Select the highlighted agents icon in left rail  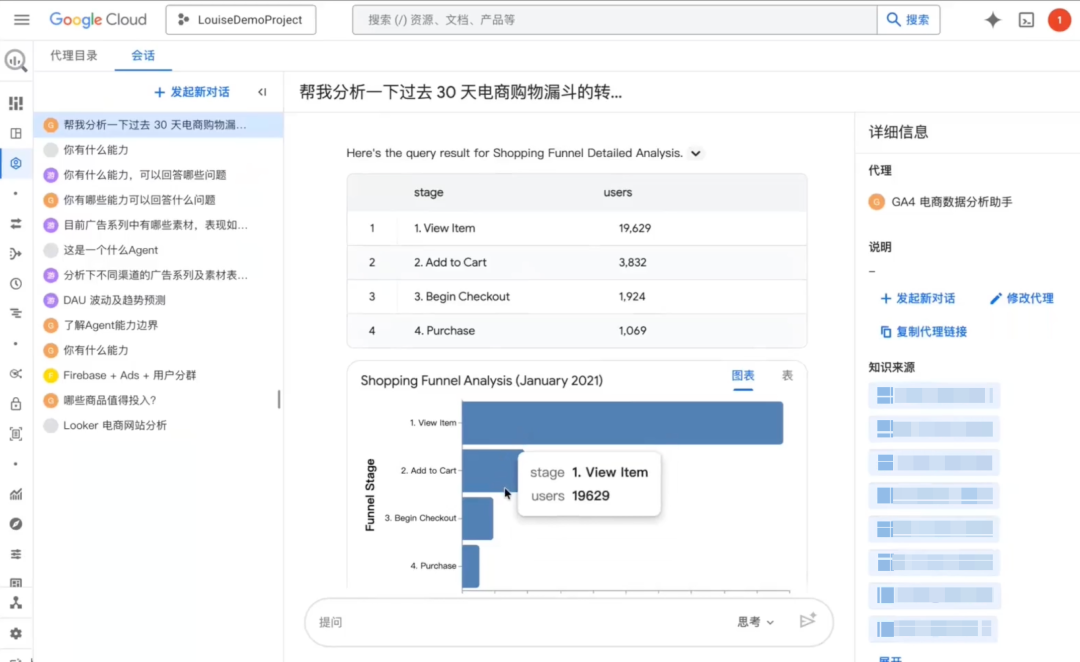coord(16,163)
